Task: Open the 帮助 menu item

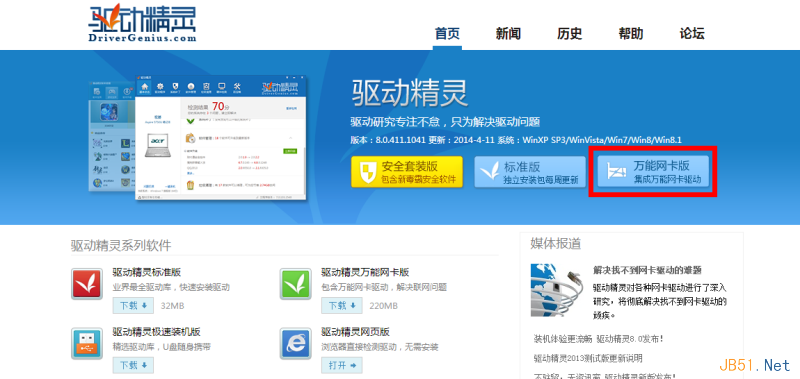Action: pos(631,34)
